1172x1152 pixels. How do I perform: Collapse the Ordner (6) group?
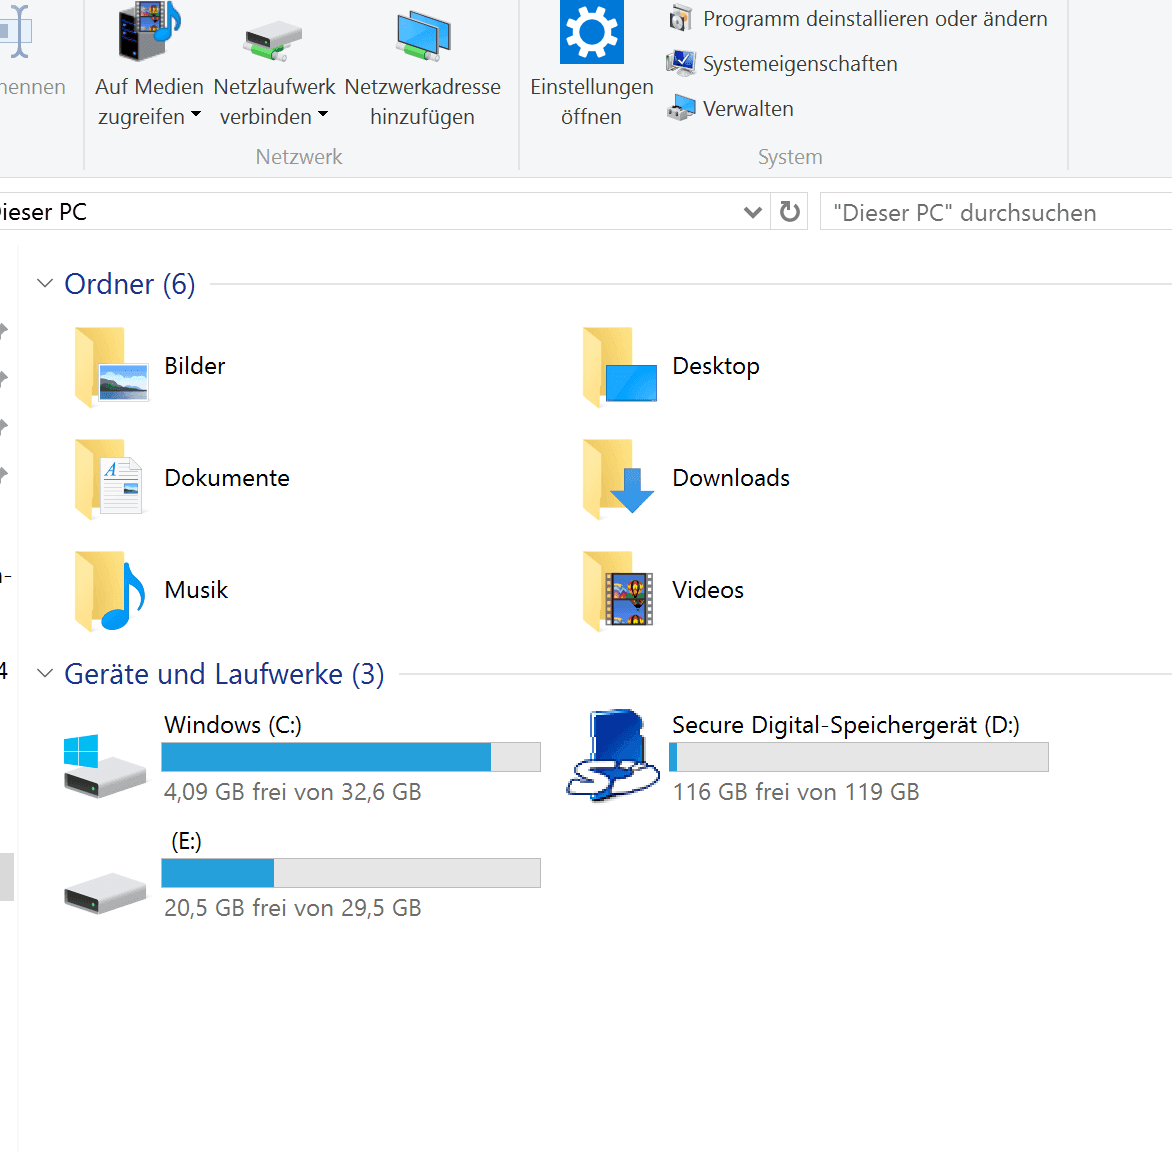(45, 283)
